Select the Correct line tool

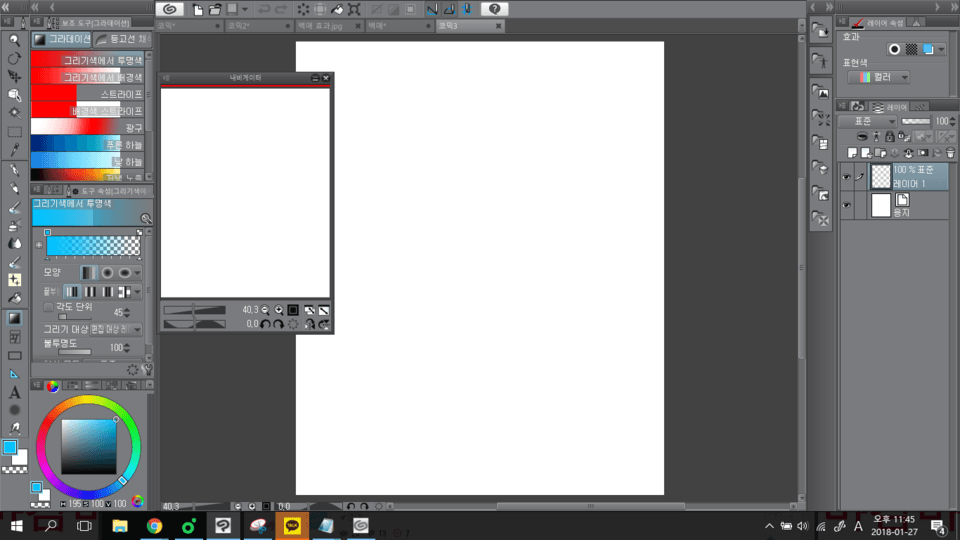click(x=14, y=428)
